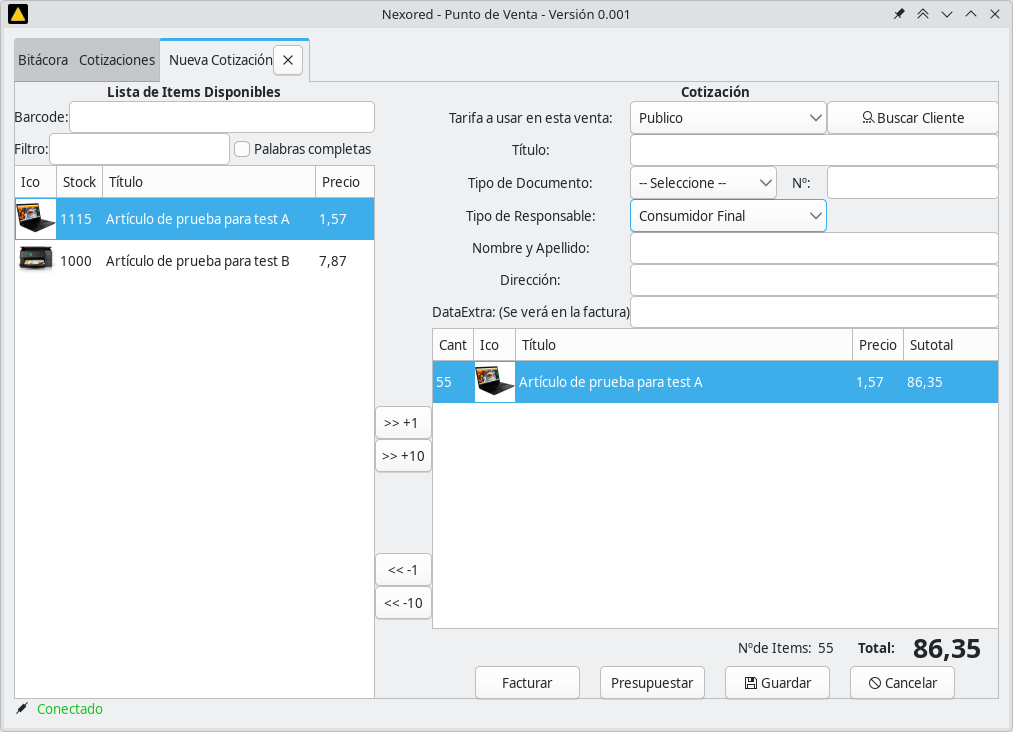Enable the Palabras completas checkbox
Viewport: 1013px width, 732px height.
242,149
